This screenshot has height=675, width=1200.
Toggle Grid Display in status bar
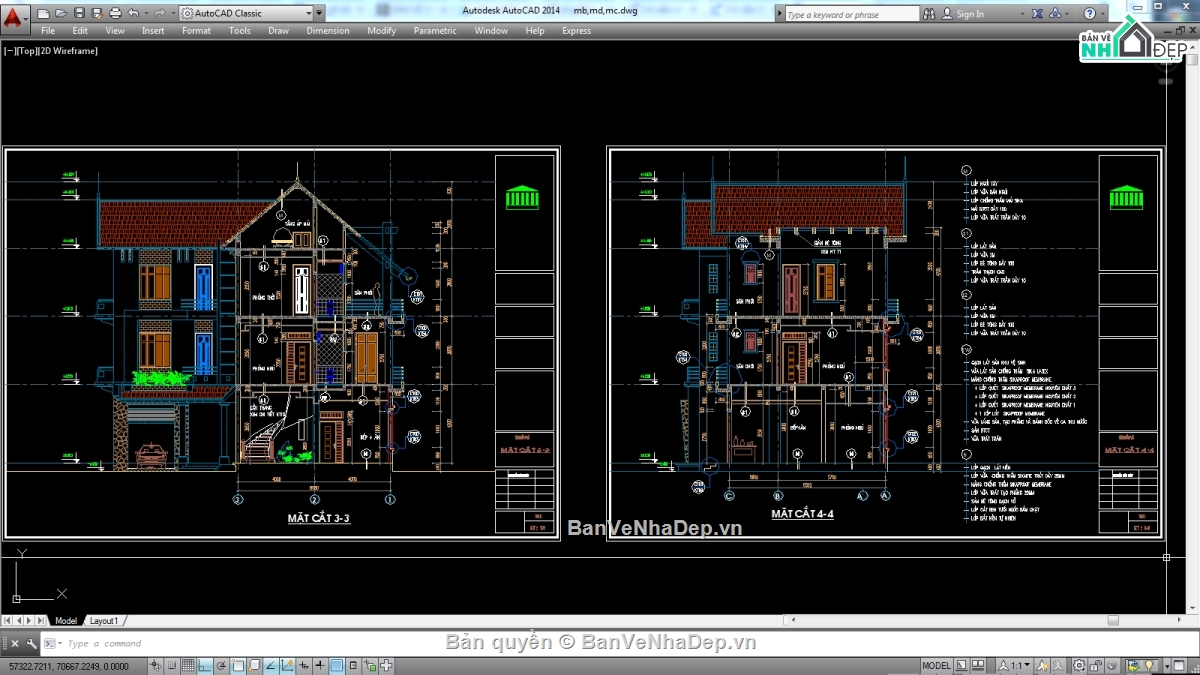(x=188, y=666)
